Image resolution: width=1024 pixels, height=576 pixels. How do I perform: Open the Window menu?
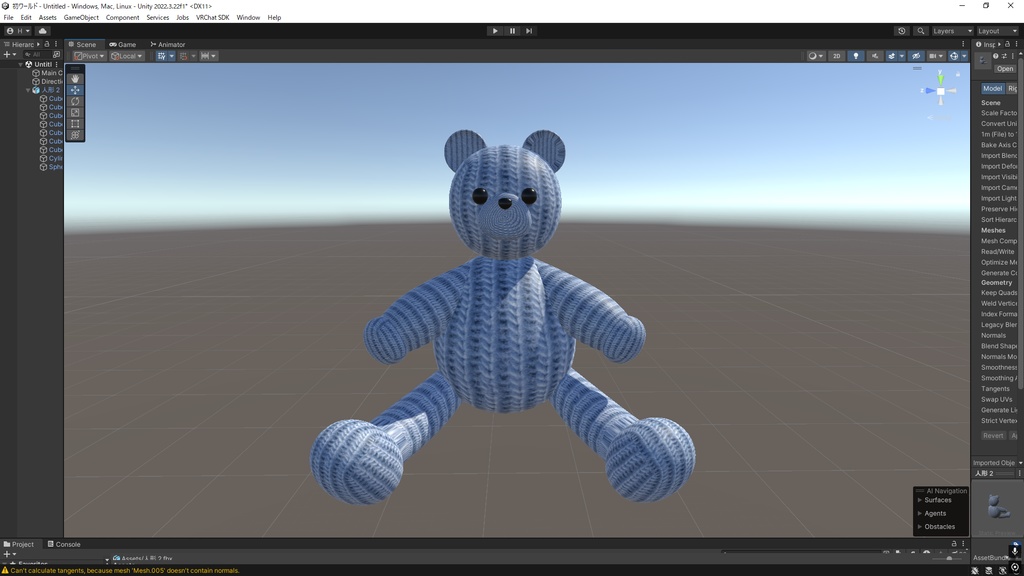click(248, 18)
